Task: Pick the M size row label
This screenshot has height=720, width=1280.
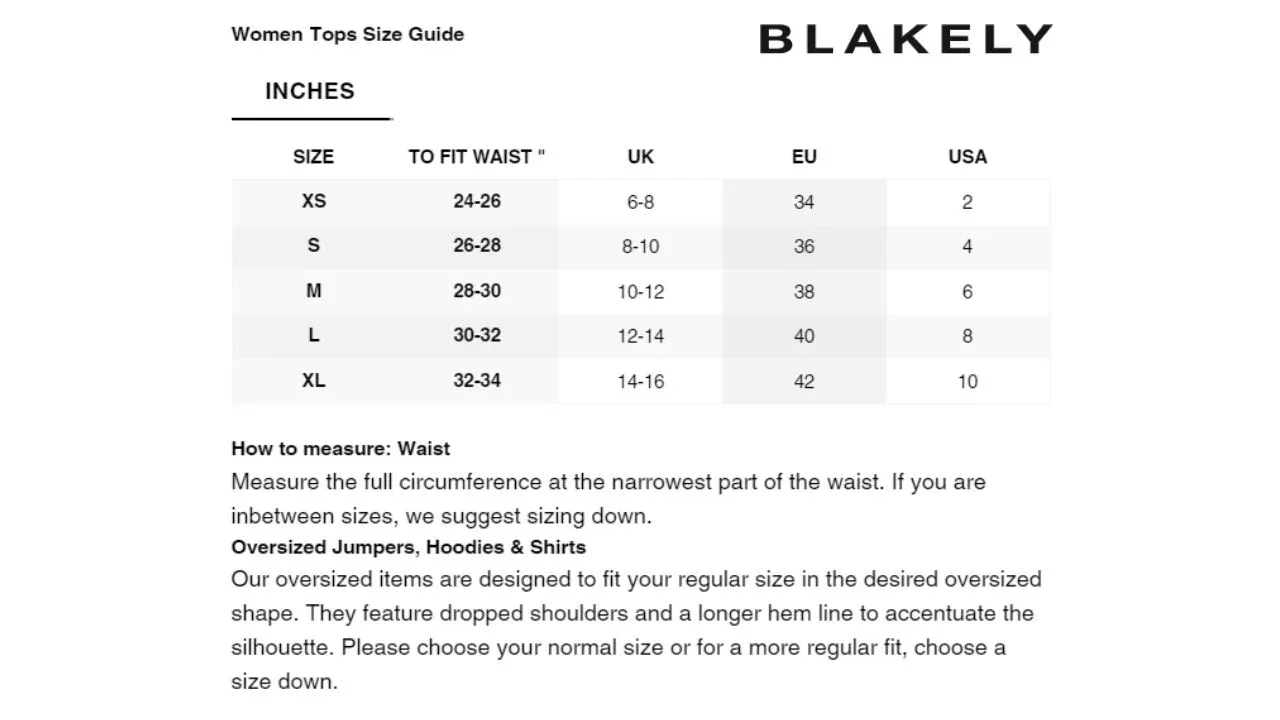Action: (x=313, y=291)
